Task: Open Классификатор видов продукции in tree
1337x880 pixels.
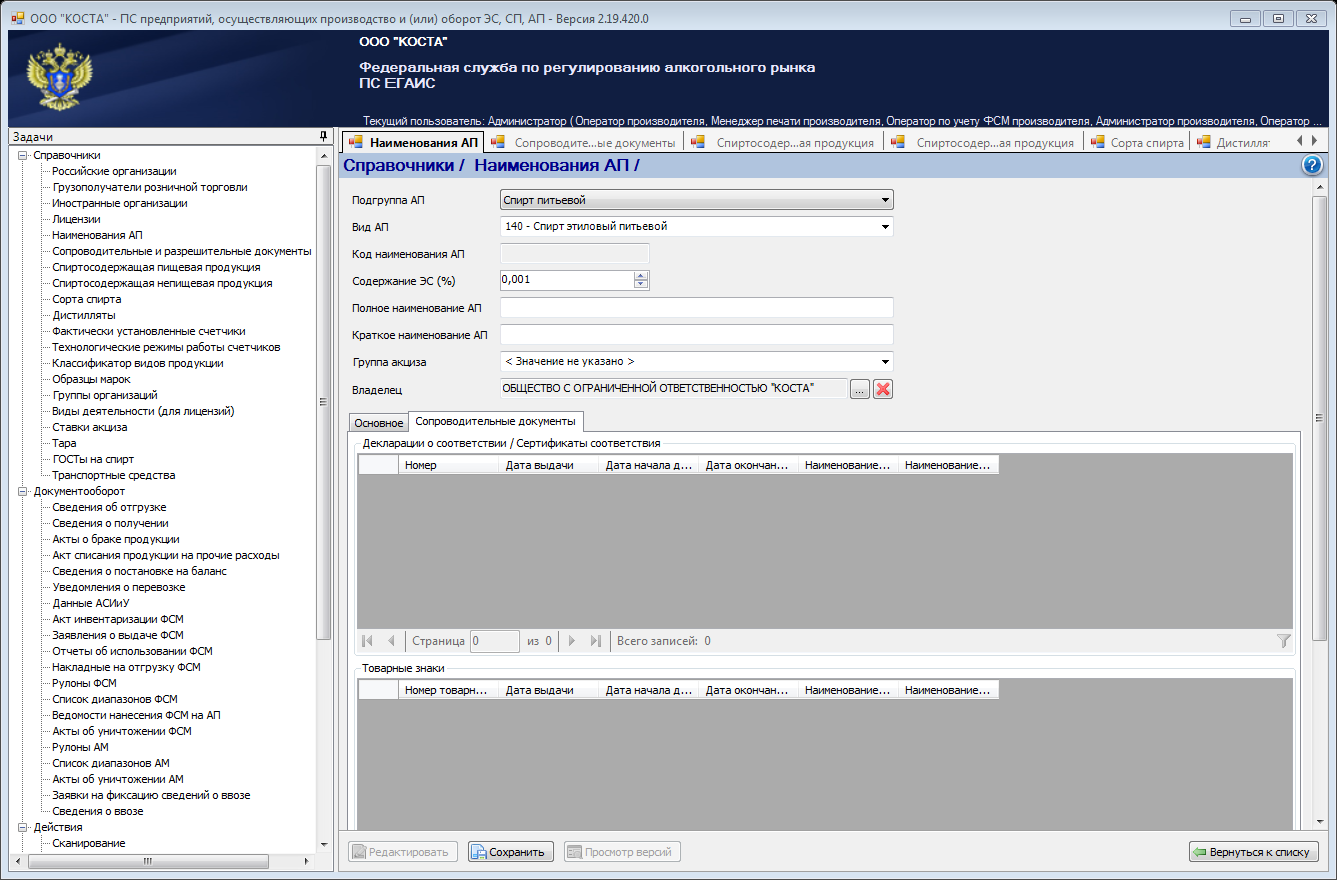Action: coord(138,363)
